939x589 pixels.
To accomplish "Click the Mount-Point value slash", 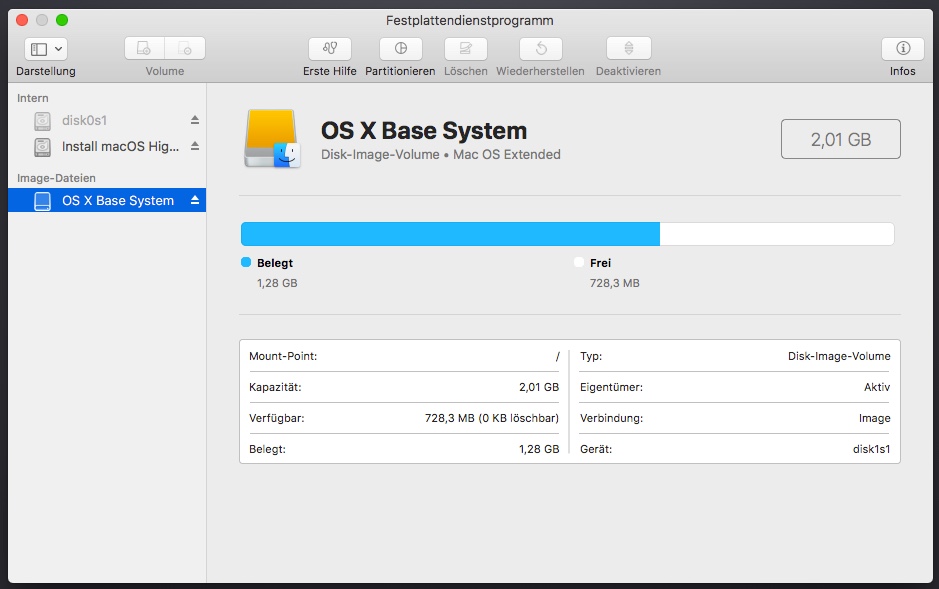I will (558, 356).
